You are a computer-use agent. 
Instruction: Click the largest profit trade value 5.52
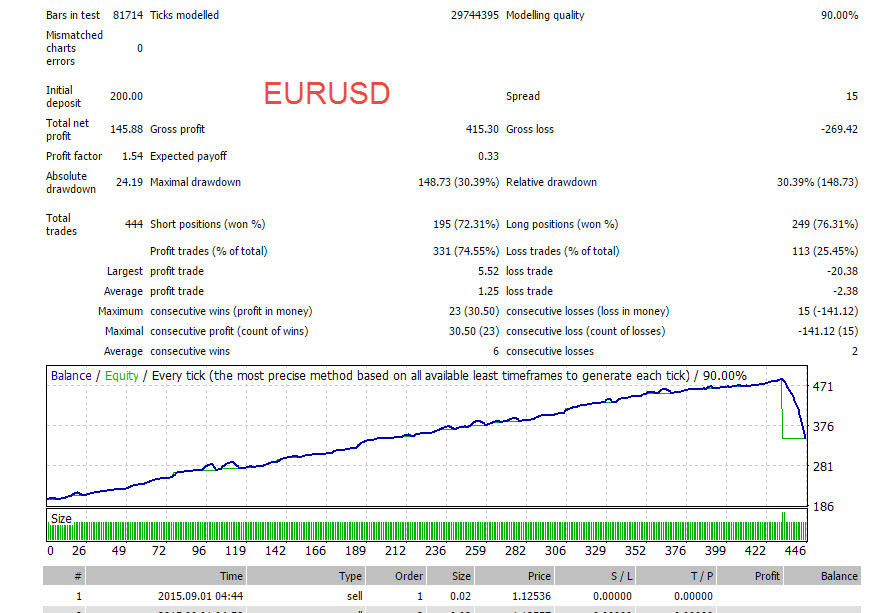coord(488,272)
